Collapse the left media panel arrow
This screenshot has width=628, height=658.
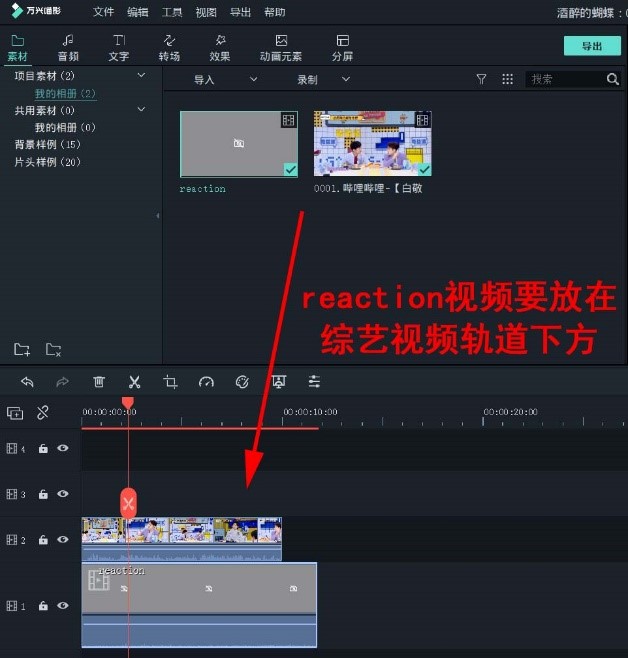(x=158, y=216)
